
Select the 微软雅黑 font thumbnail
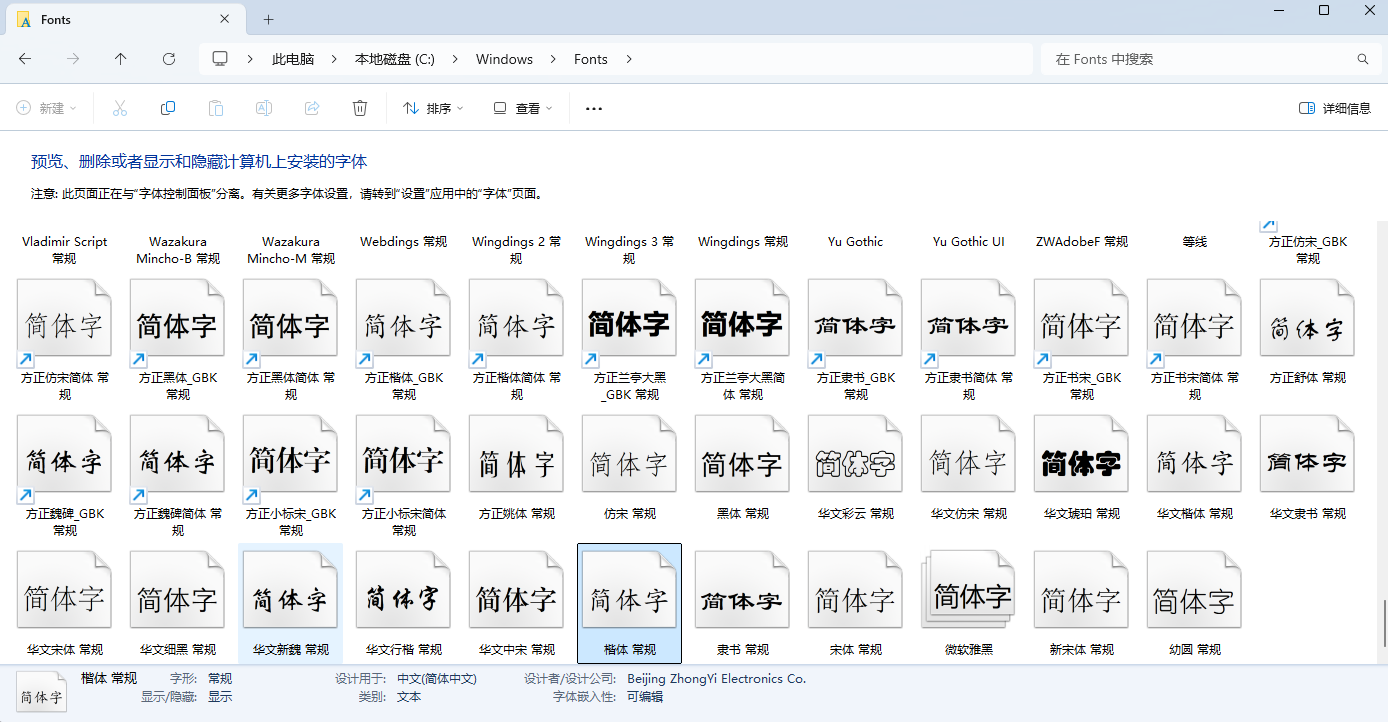point(968,598)
